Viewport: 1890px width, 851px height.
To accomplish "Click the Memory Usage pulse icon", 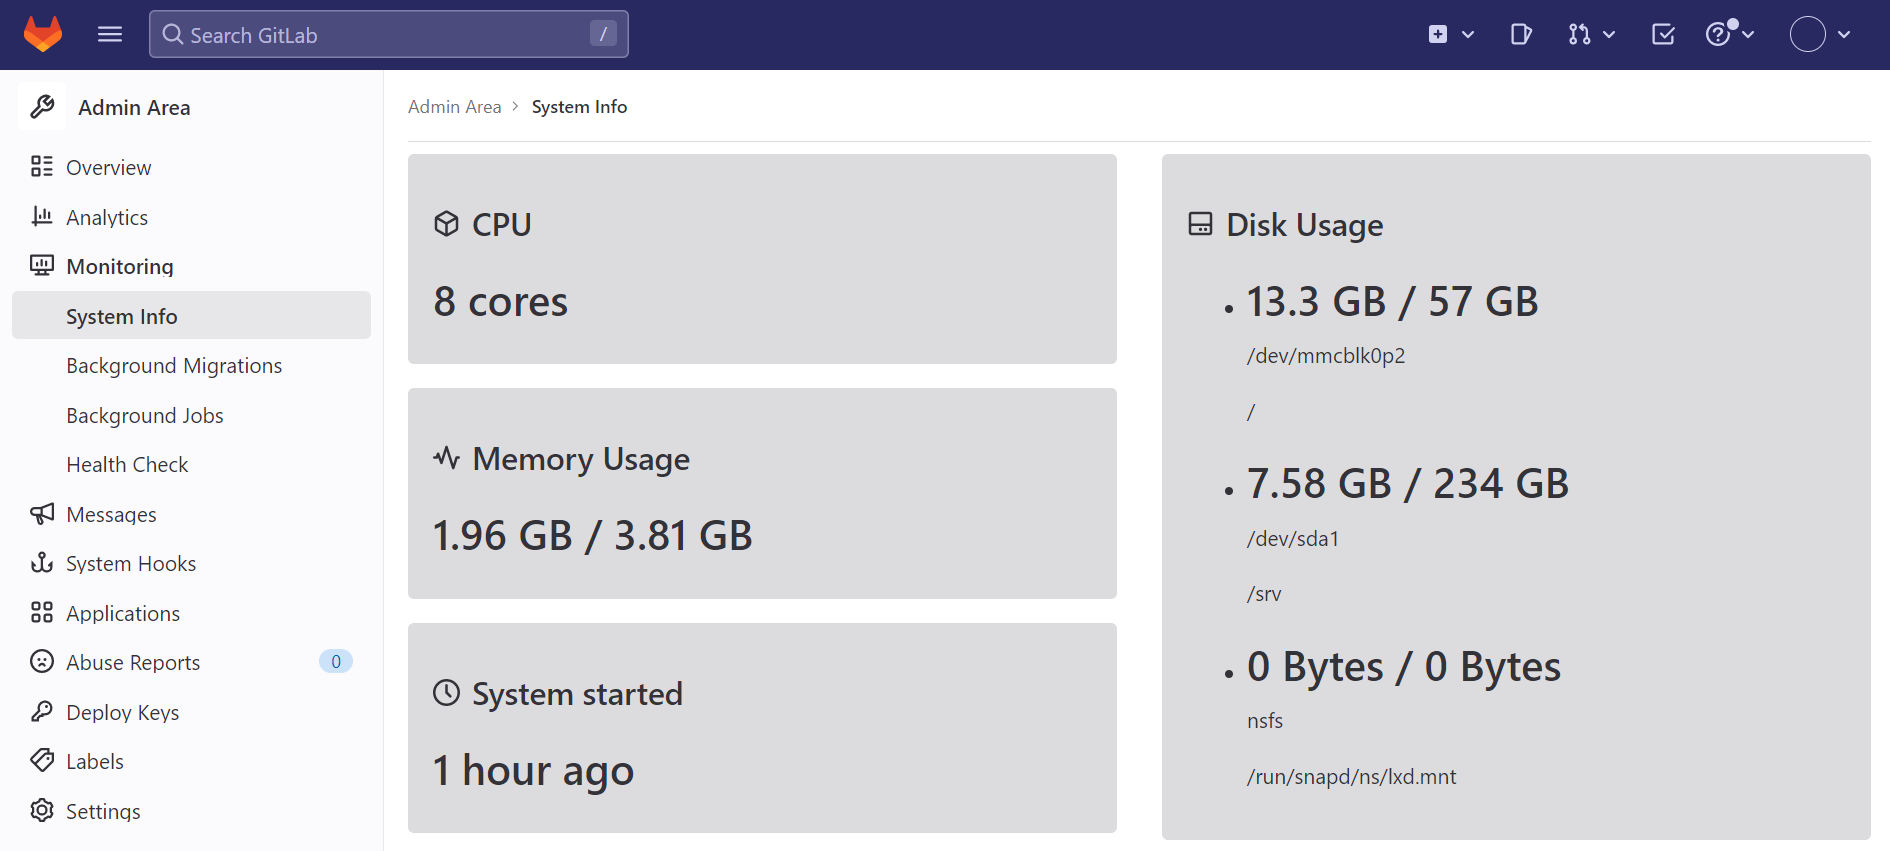I will click(x=446, y=458).
